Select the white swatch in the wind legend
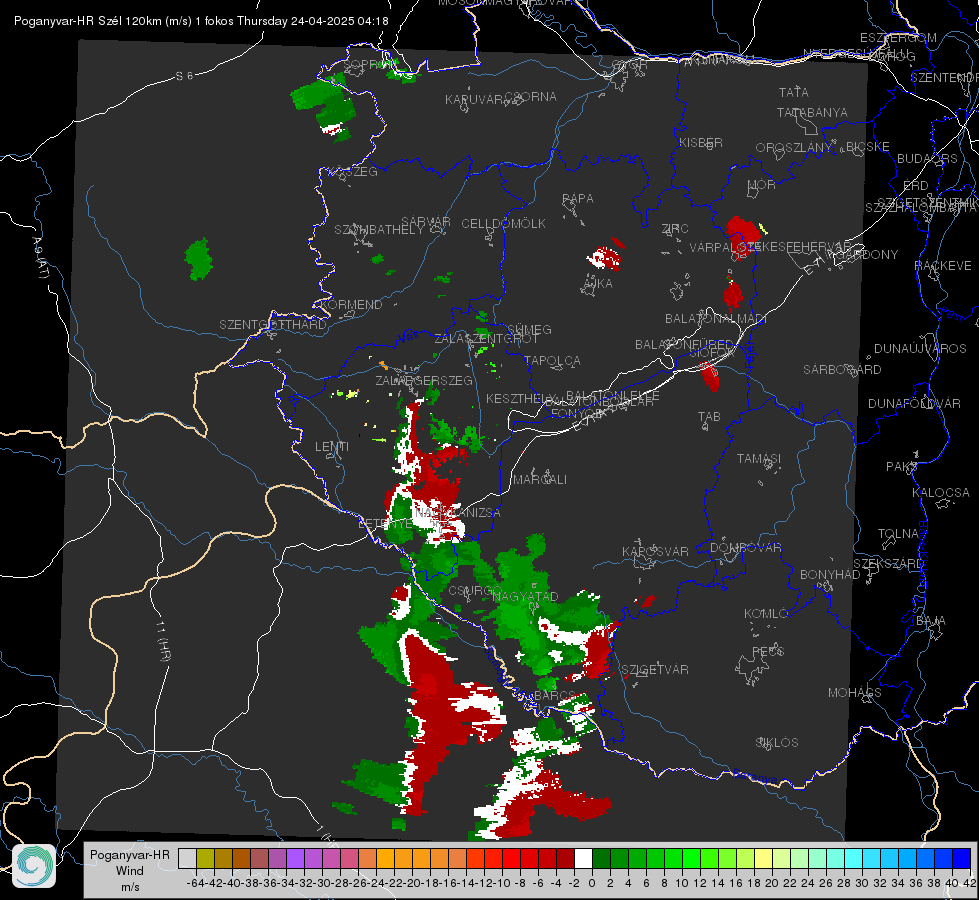Viewport: 979px width, 900px height. click(583, 858)
